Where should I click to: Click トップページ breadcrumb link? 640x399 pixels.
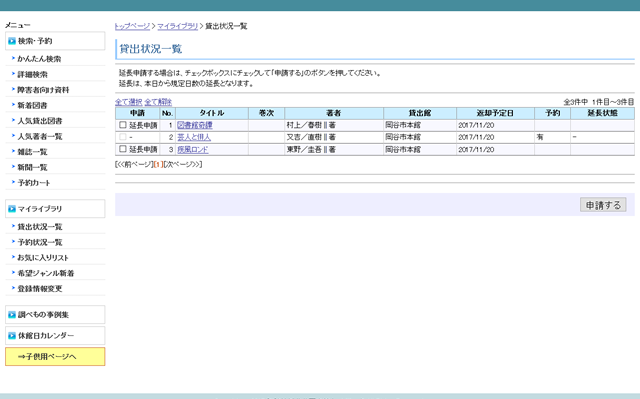[x=132, y=26]
